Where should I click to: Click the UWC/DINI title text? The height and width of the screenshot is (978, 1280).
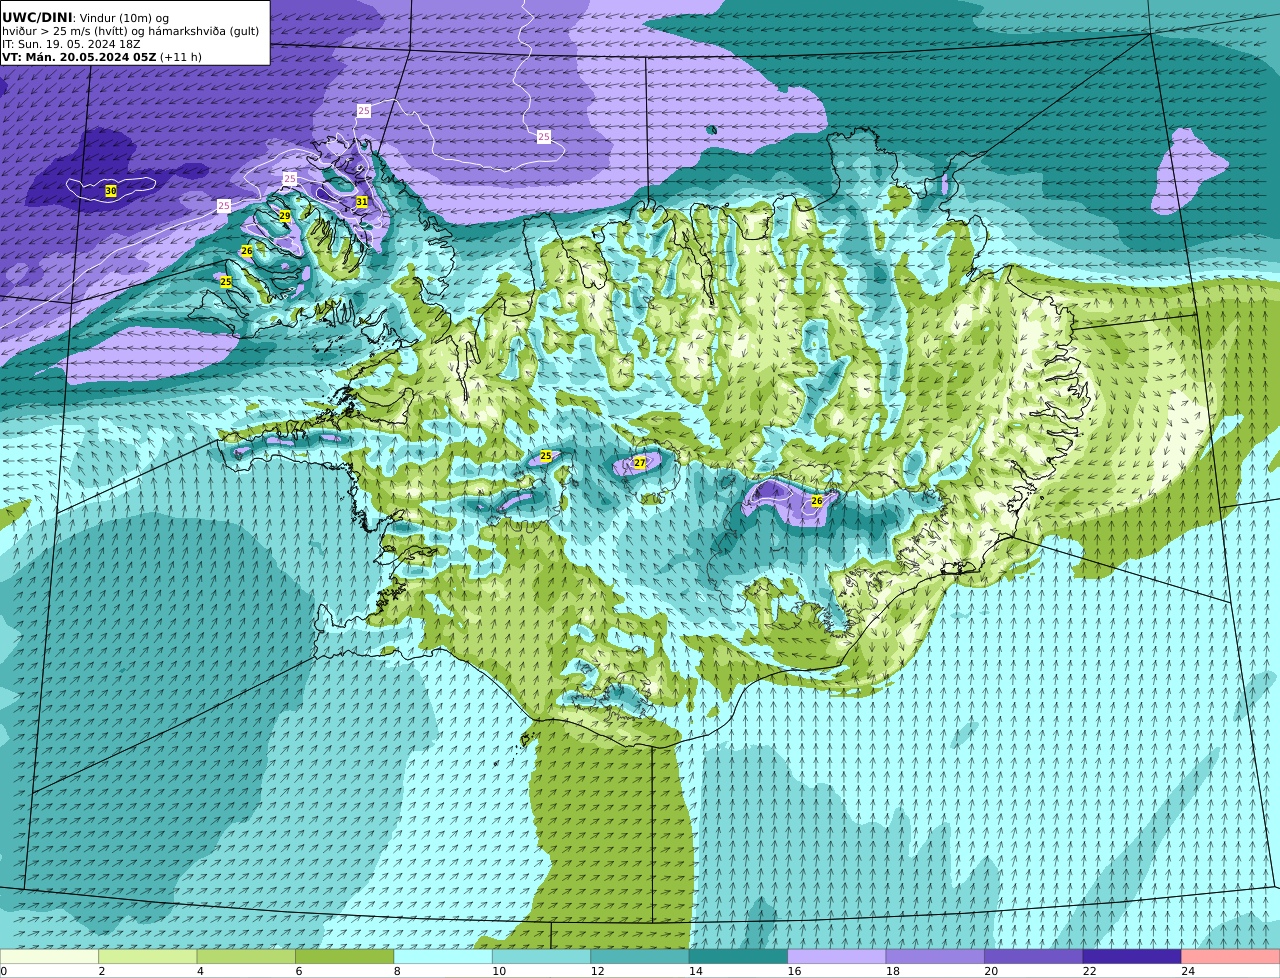[37, 17]
